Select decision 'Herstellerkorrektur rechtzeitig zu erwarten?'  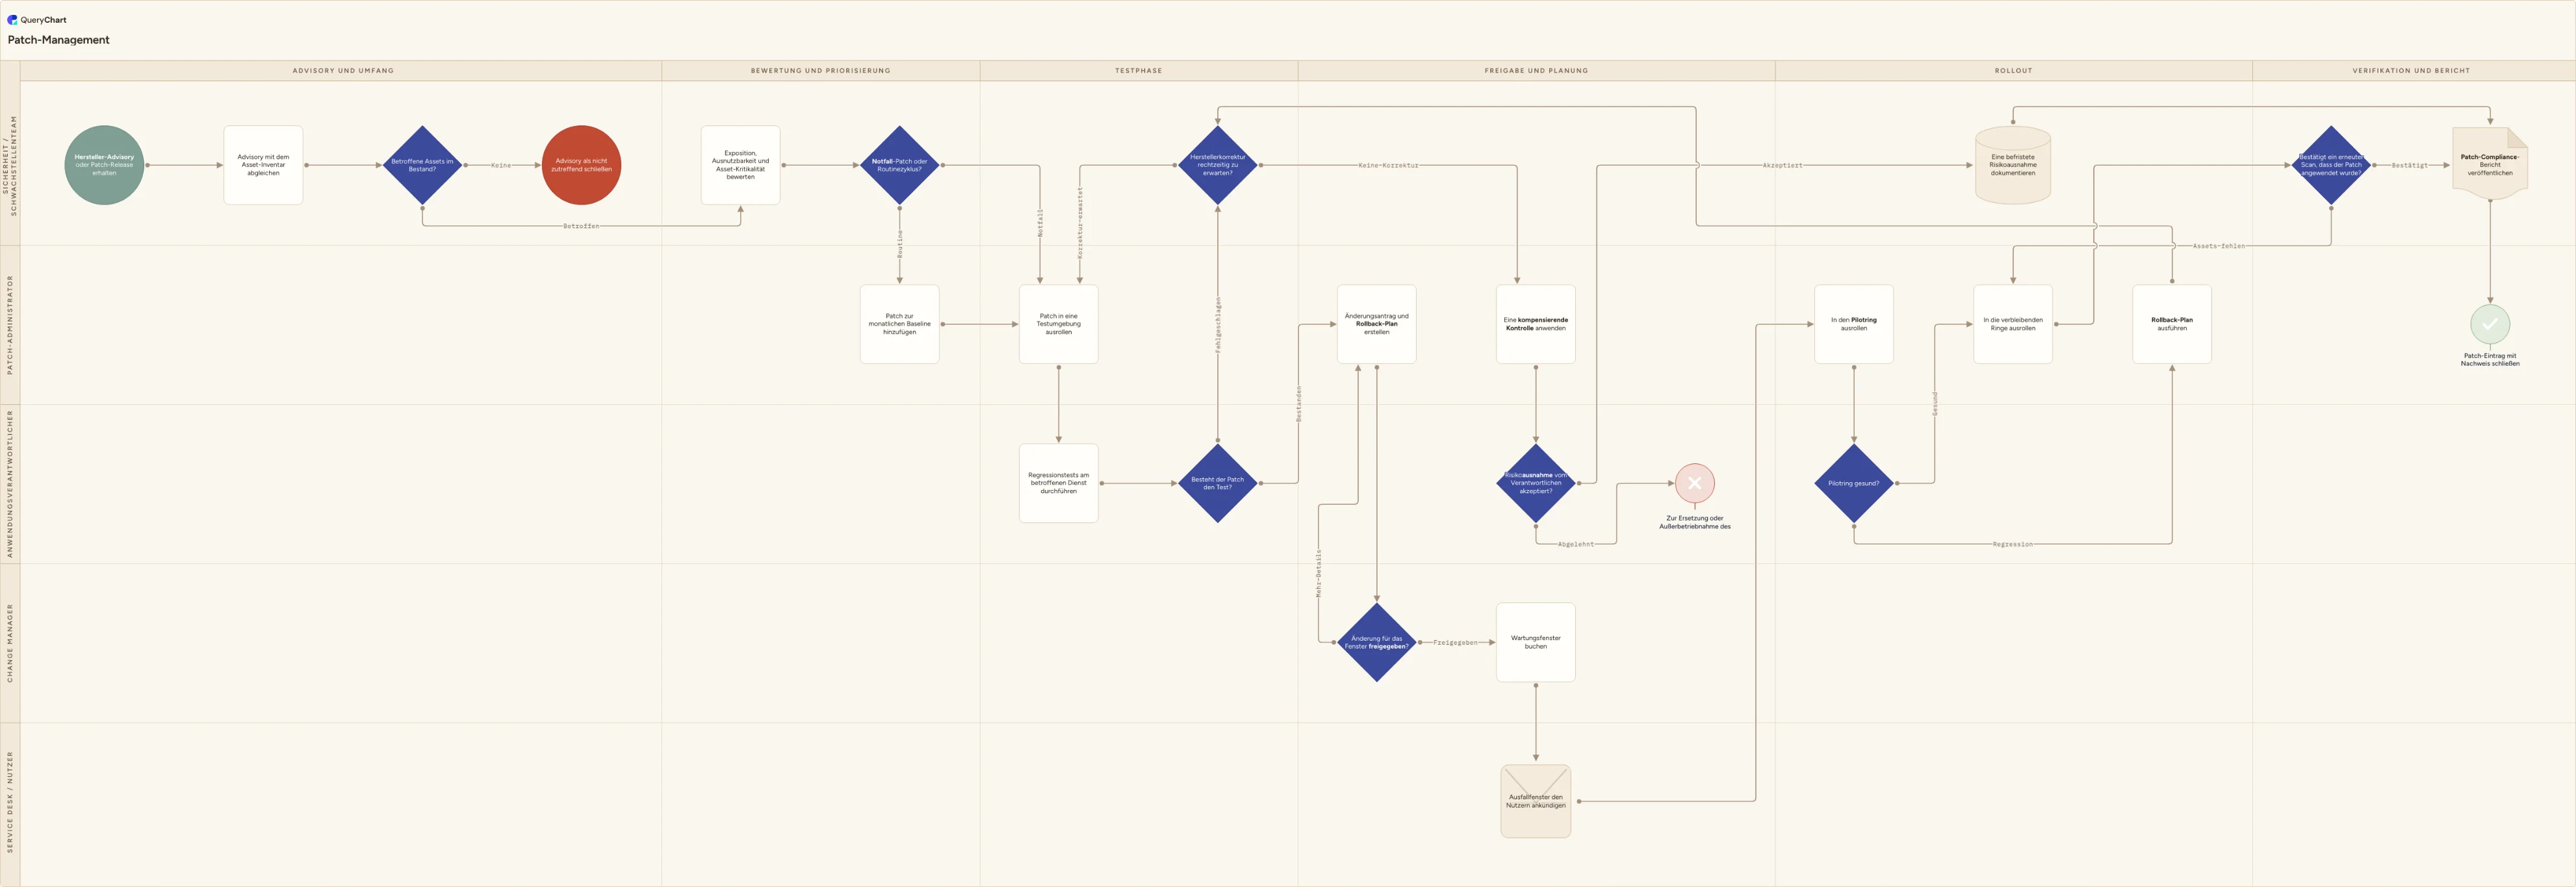[1217, 165]
